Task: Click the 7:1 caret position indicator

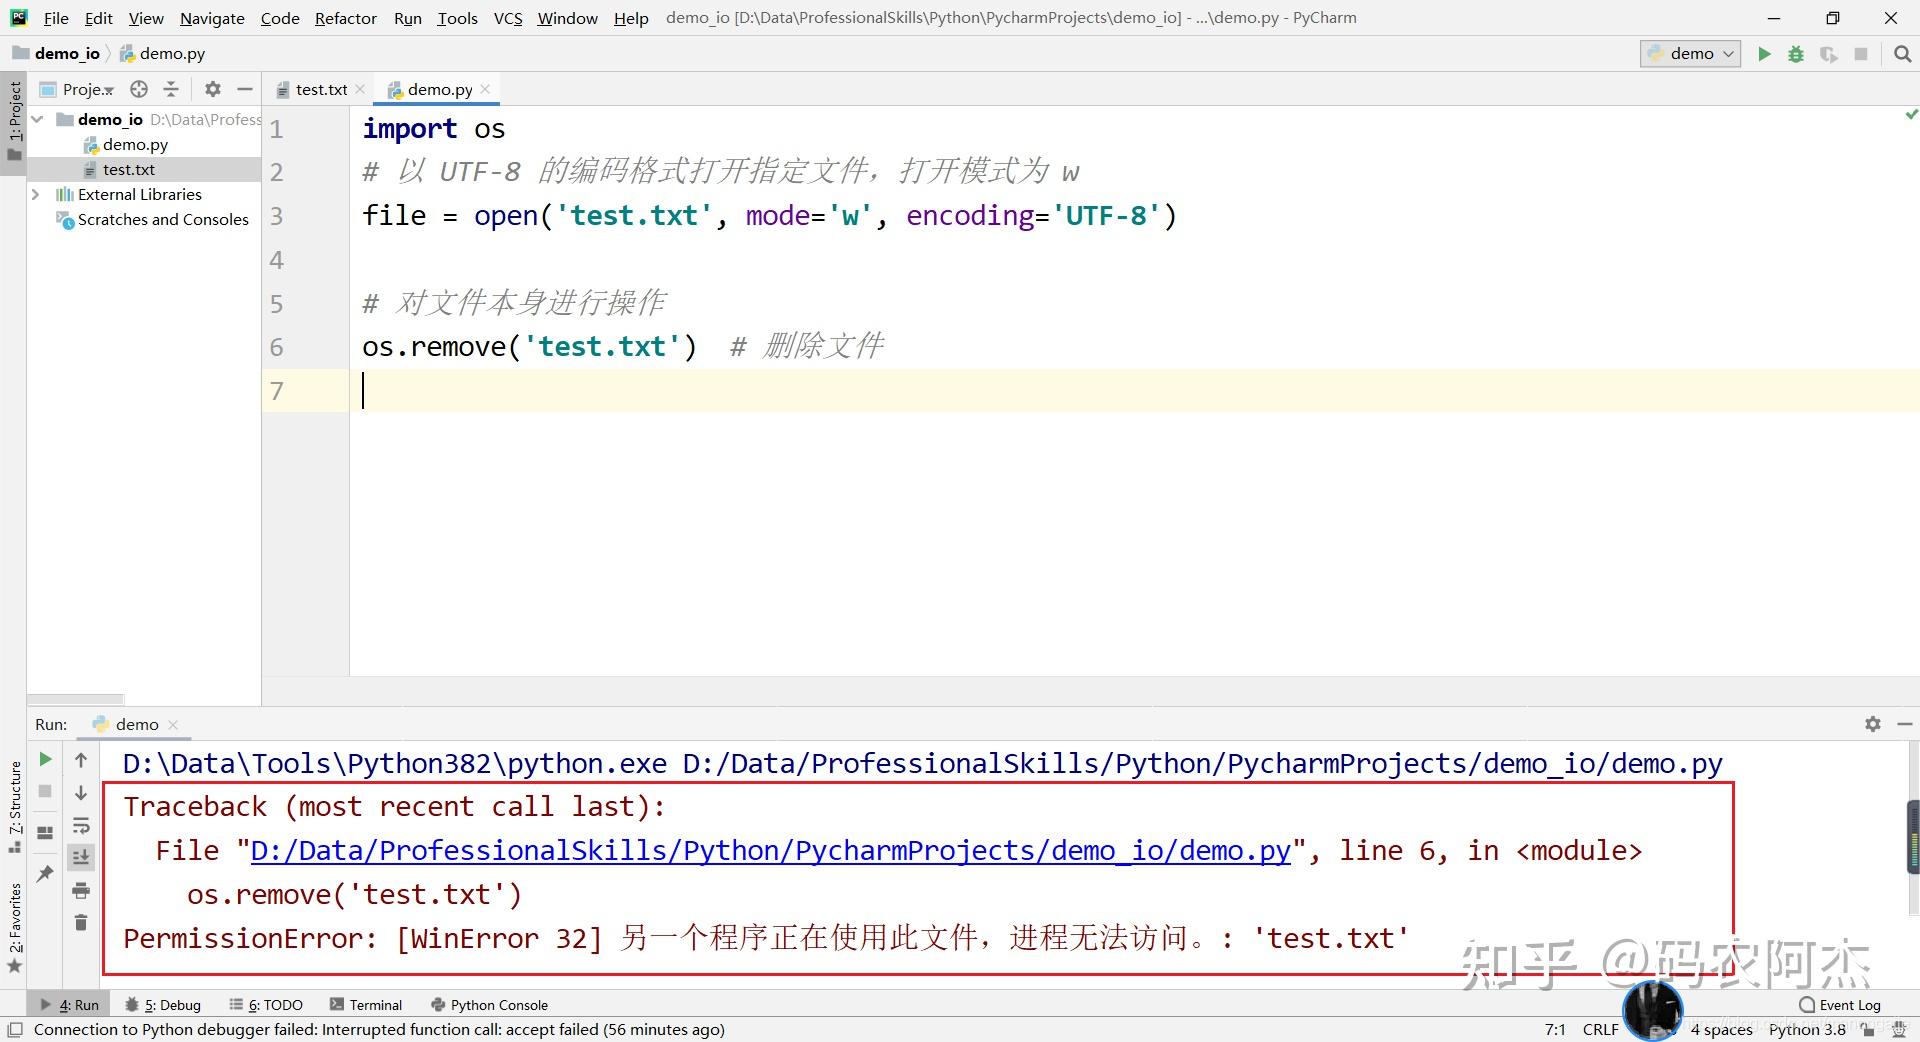Action: click(x=1555, y=1029)
